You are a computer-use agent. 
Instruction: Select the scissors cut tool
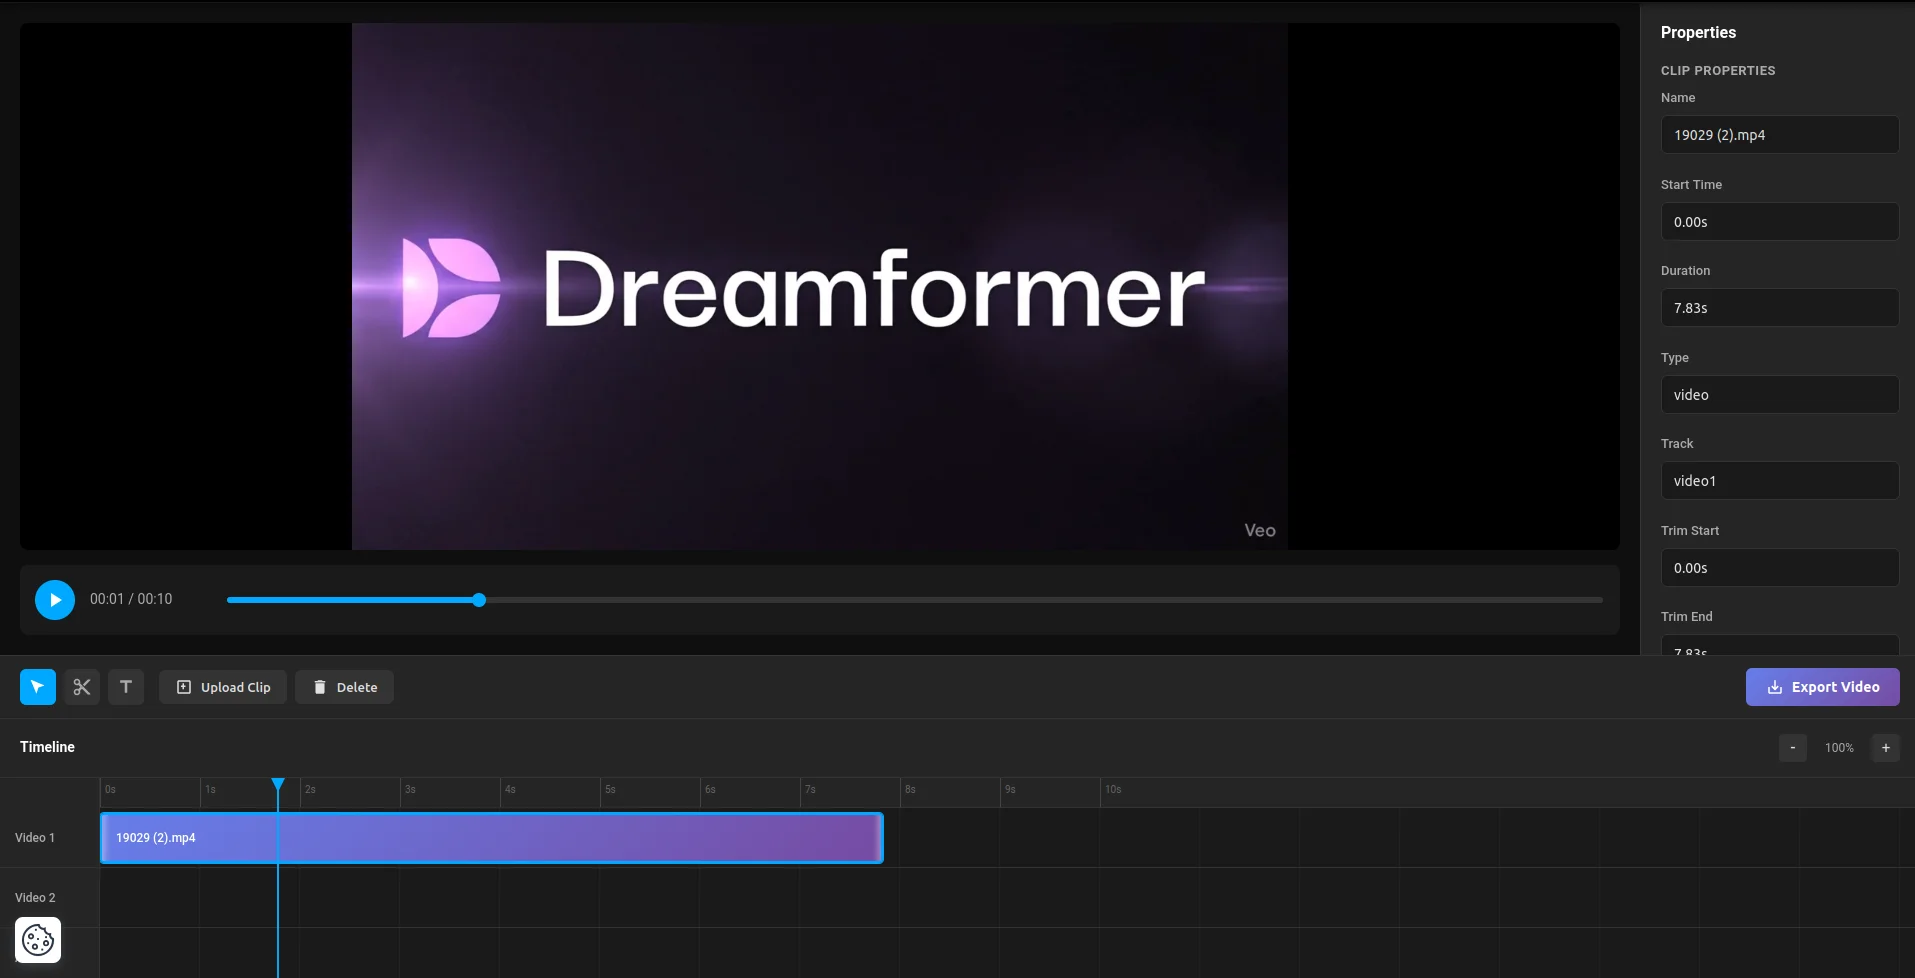tap(81, 687)
